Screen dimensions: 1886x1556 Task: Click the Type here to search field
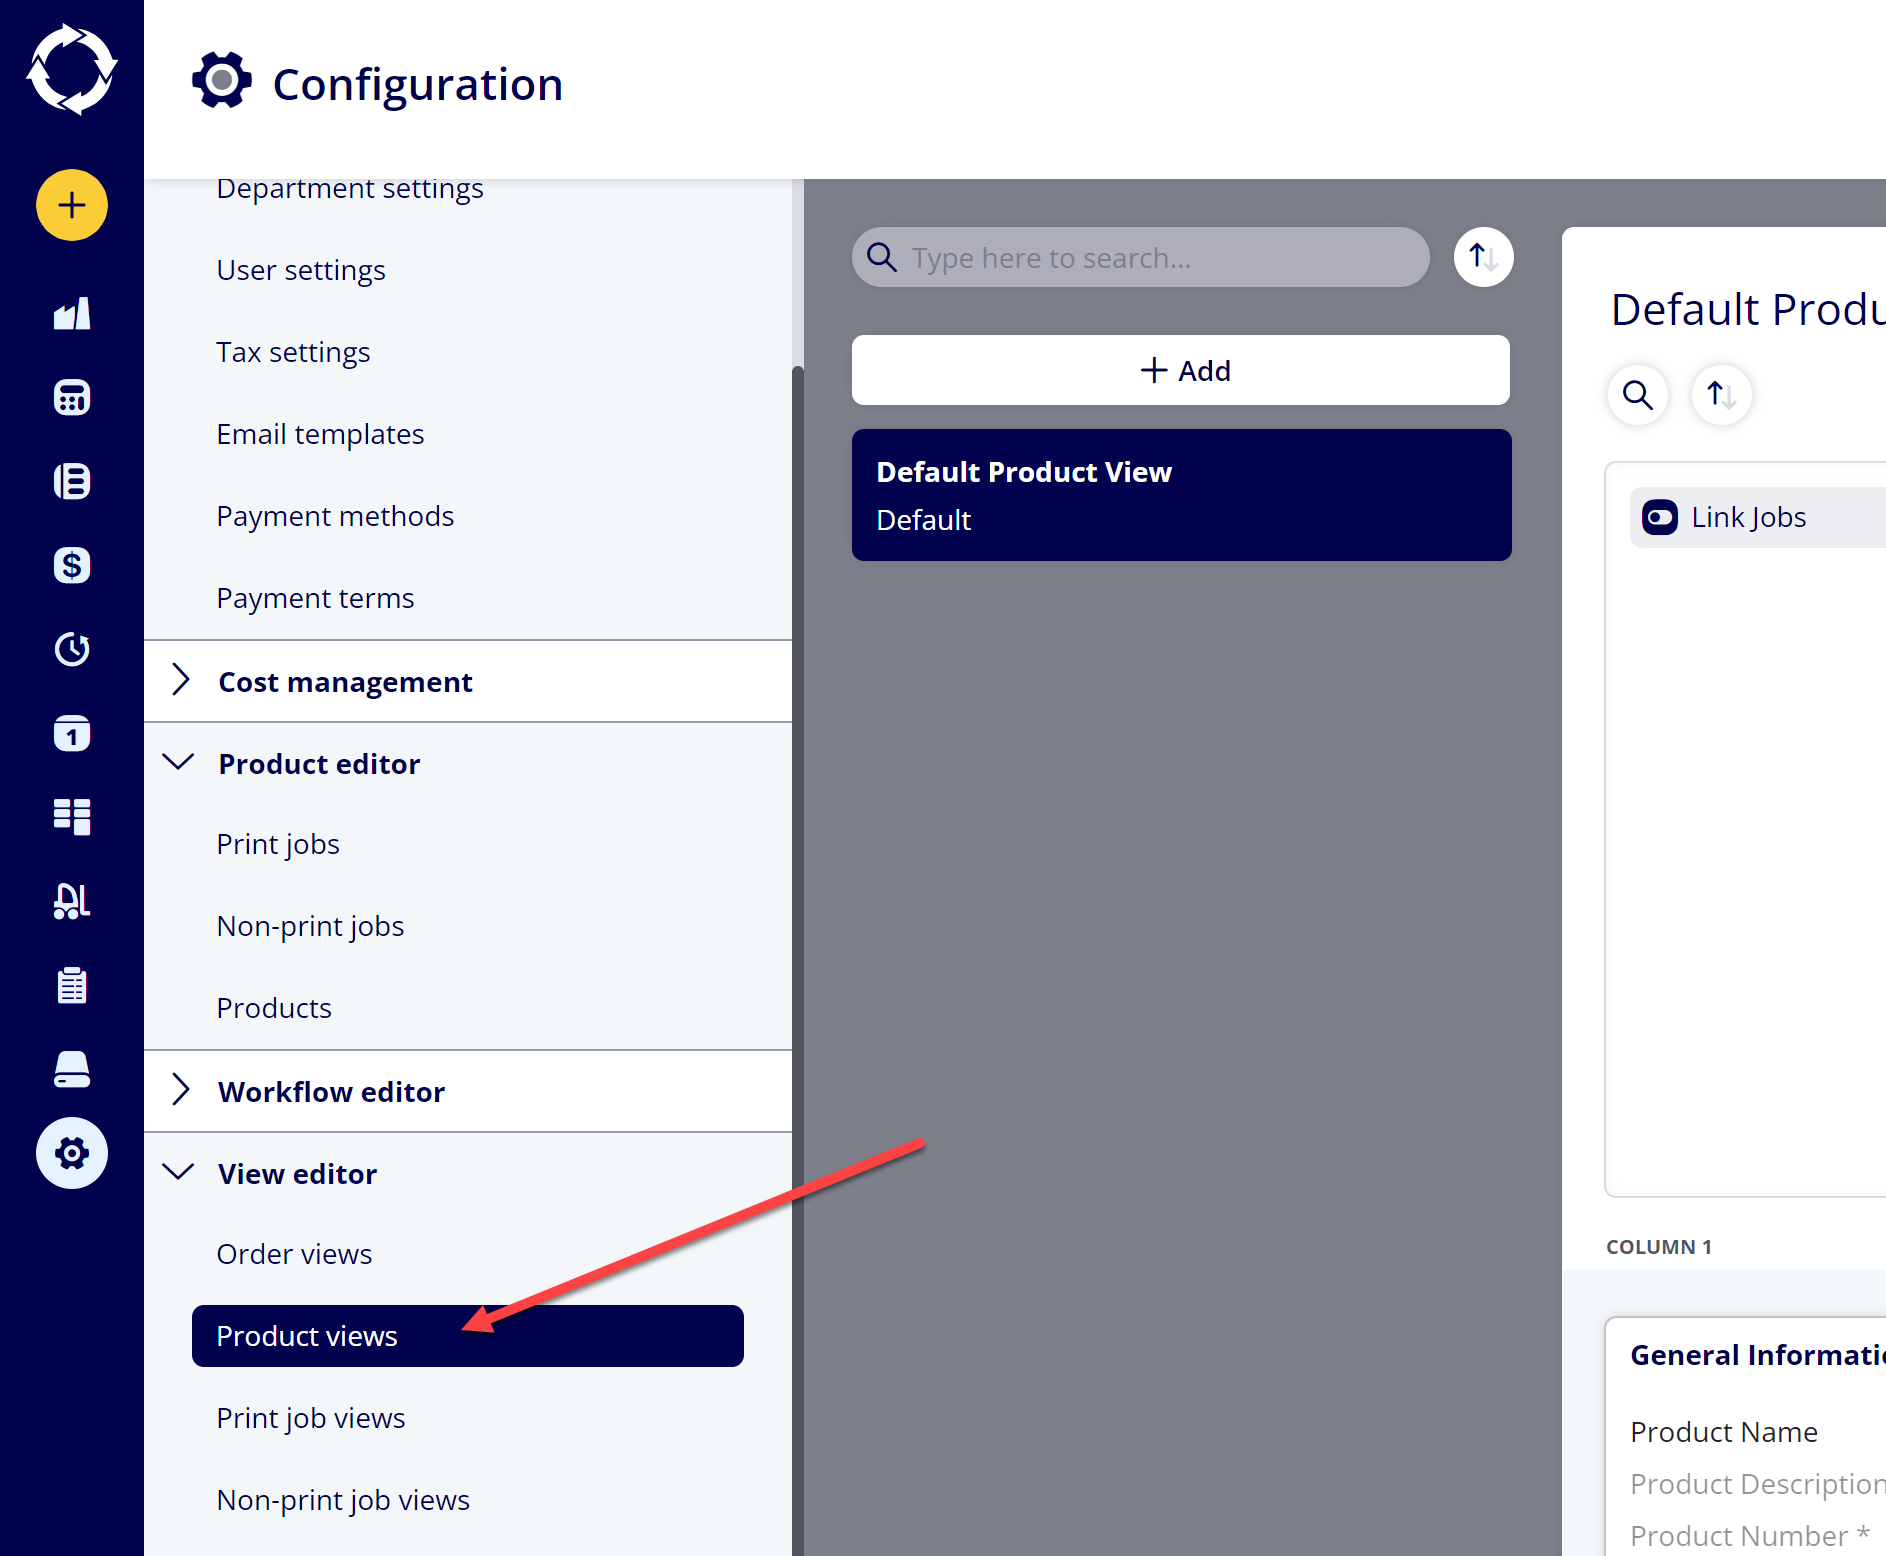(1141, 257)
